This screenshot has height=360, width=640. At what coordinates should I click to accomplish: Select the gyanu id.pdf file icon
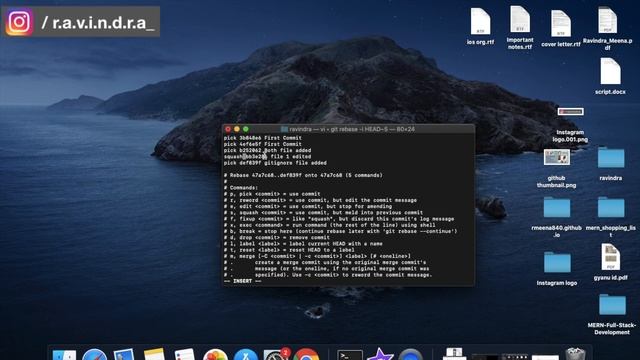tap(610, 257)
